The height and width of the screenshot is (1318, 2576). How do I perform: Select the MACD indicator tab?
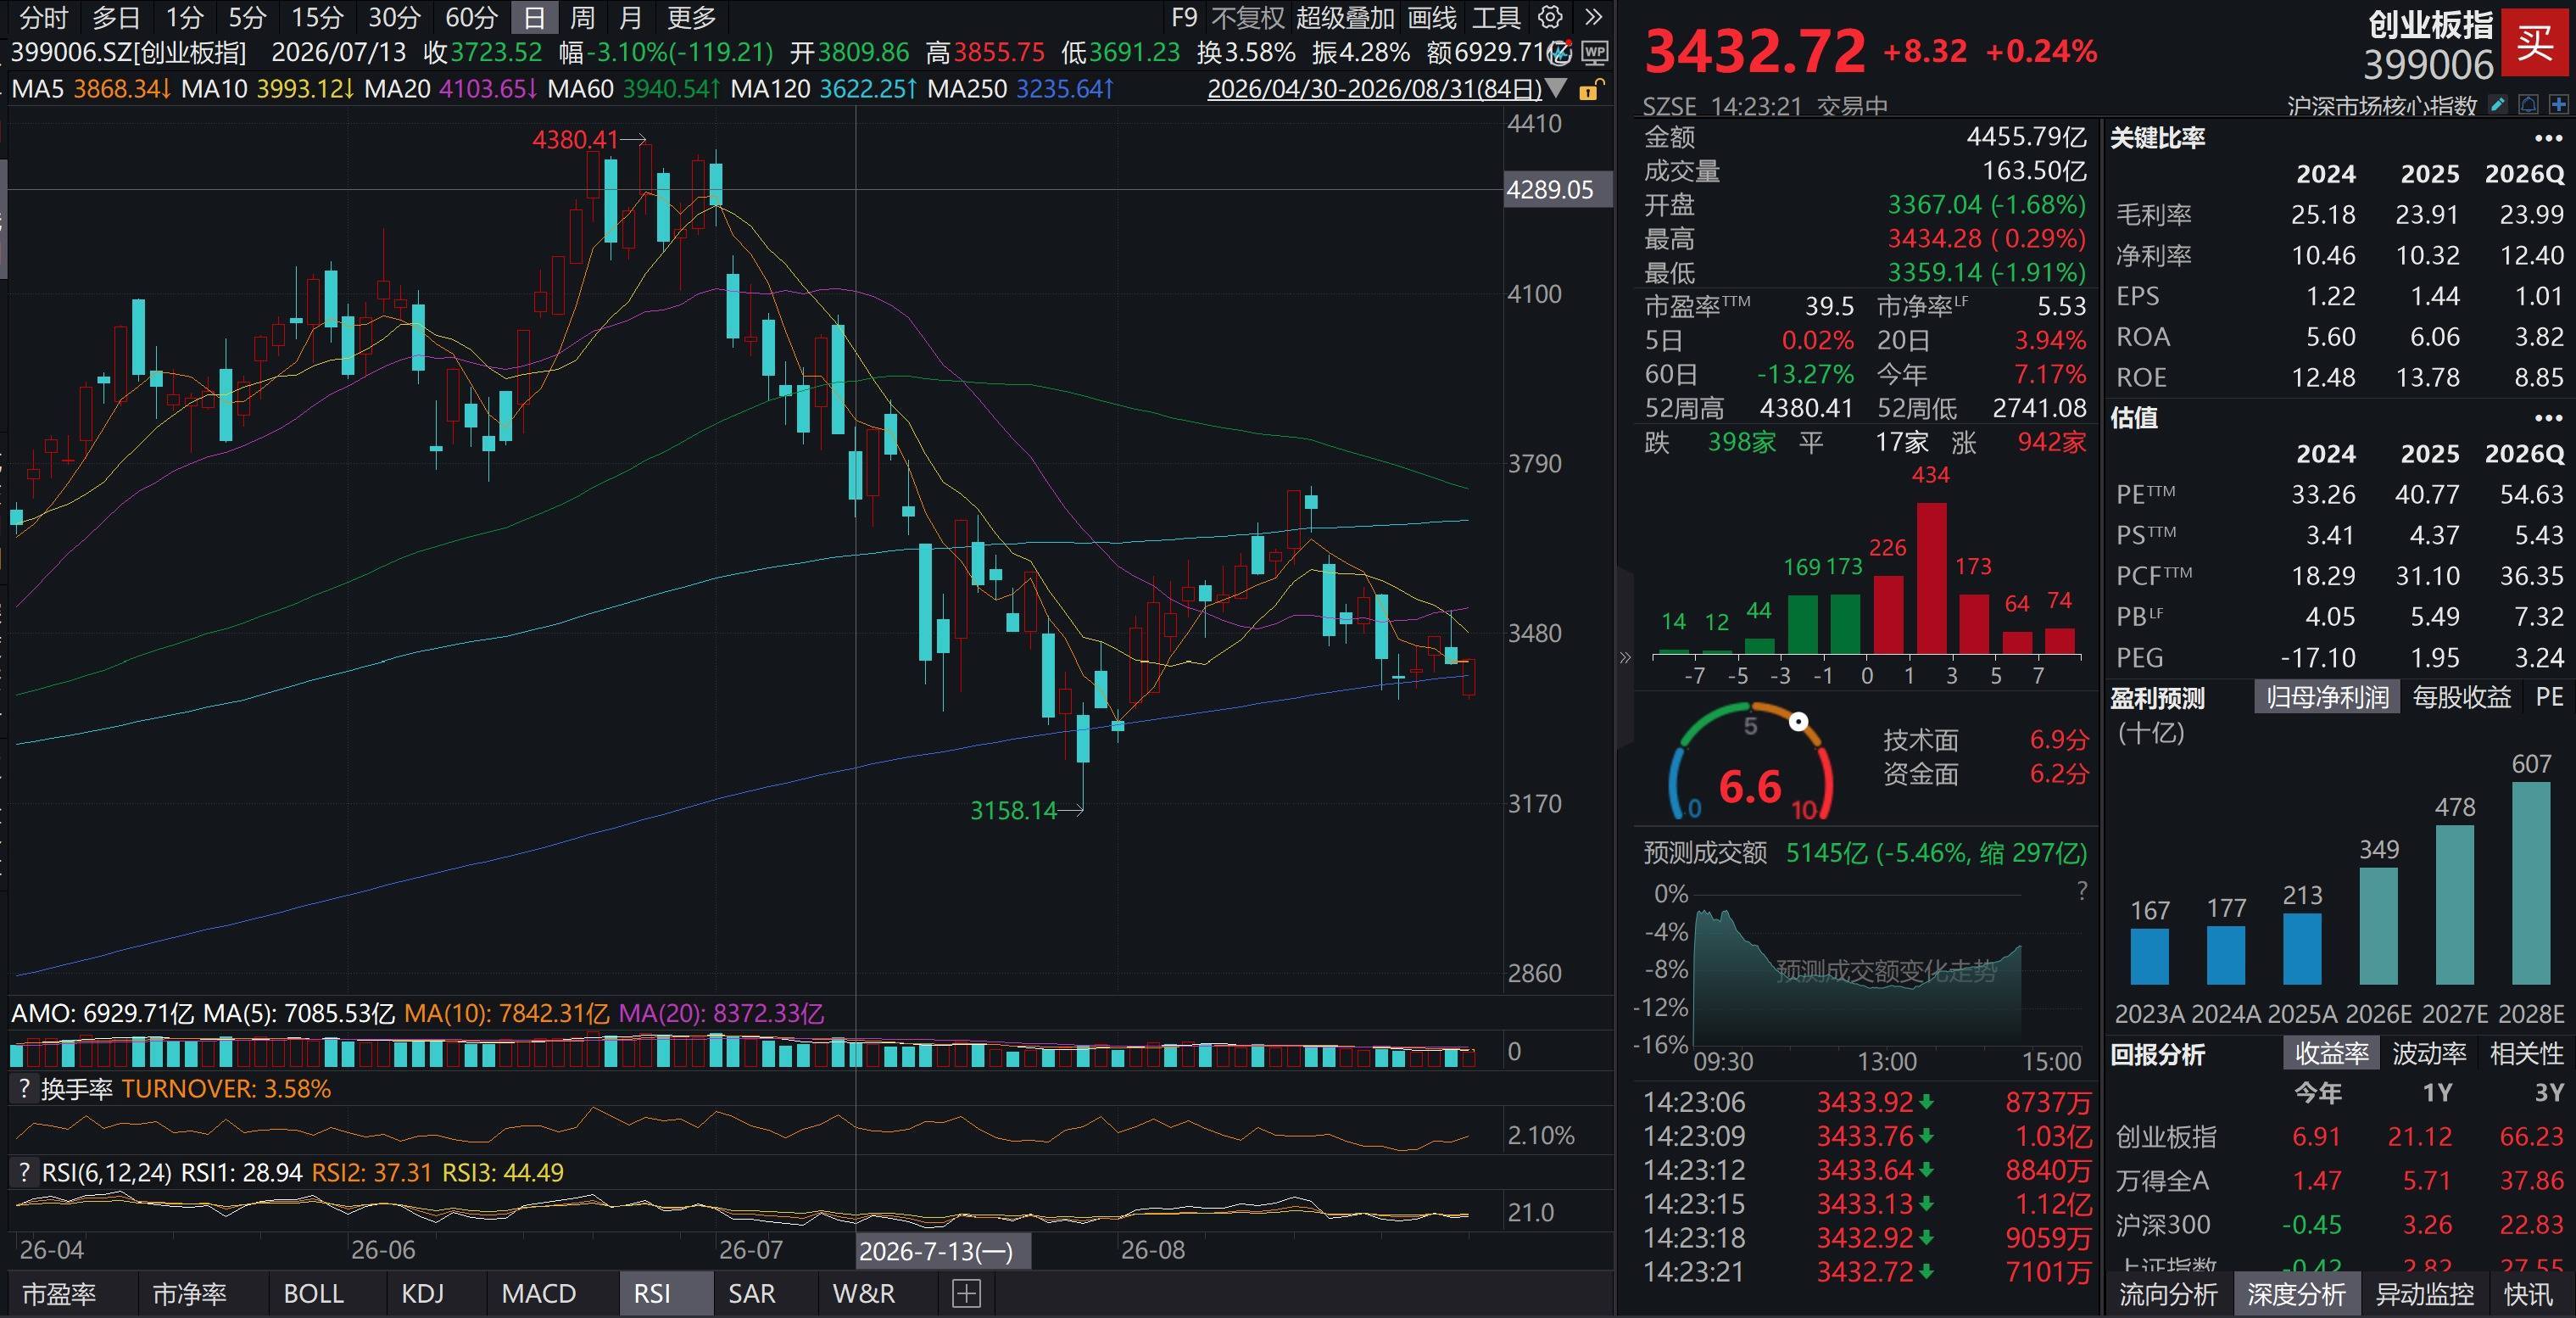(x=539, y=1294)
